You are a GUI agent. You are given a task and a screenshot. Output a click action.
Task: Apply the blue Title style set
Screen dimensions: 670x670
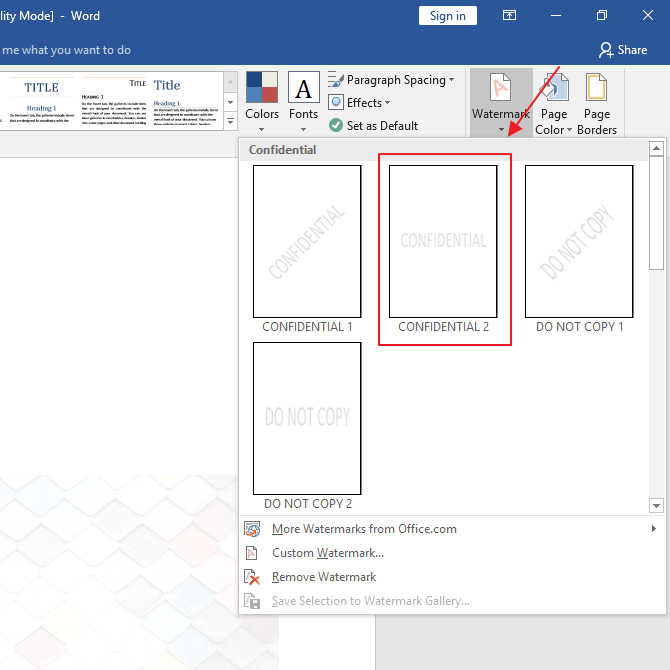[x=186, y=101]
